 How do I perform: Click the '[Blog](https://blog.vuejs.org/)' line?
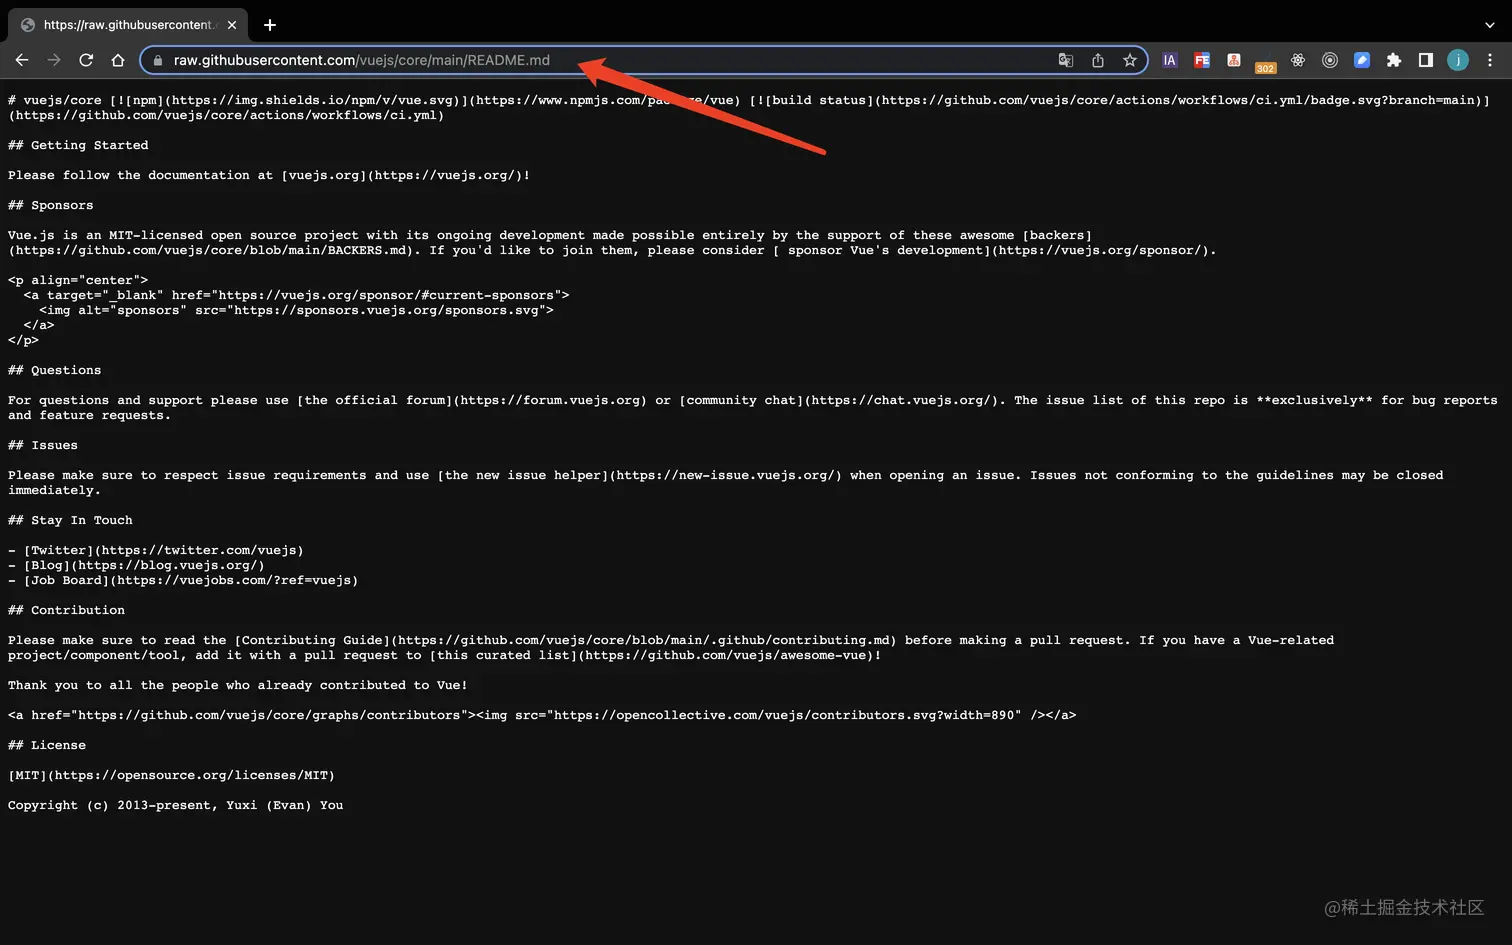pyautogui.click(x=136, y=565)
